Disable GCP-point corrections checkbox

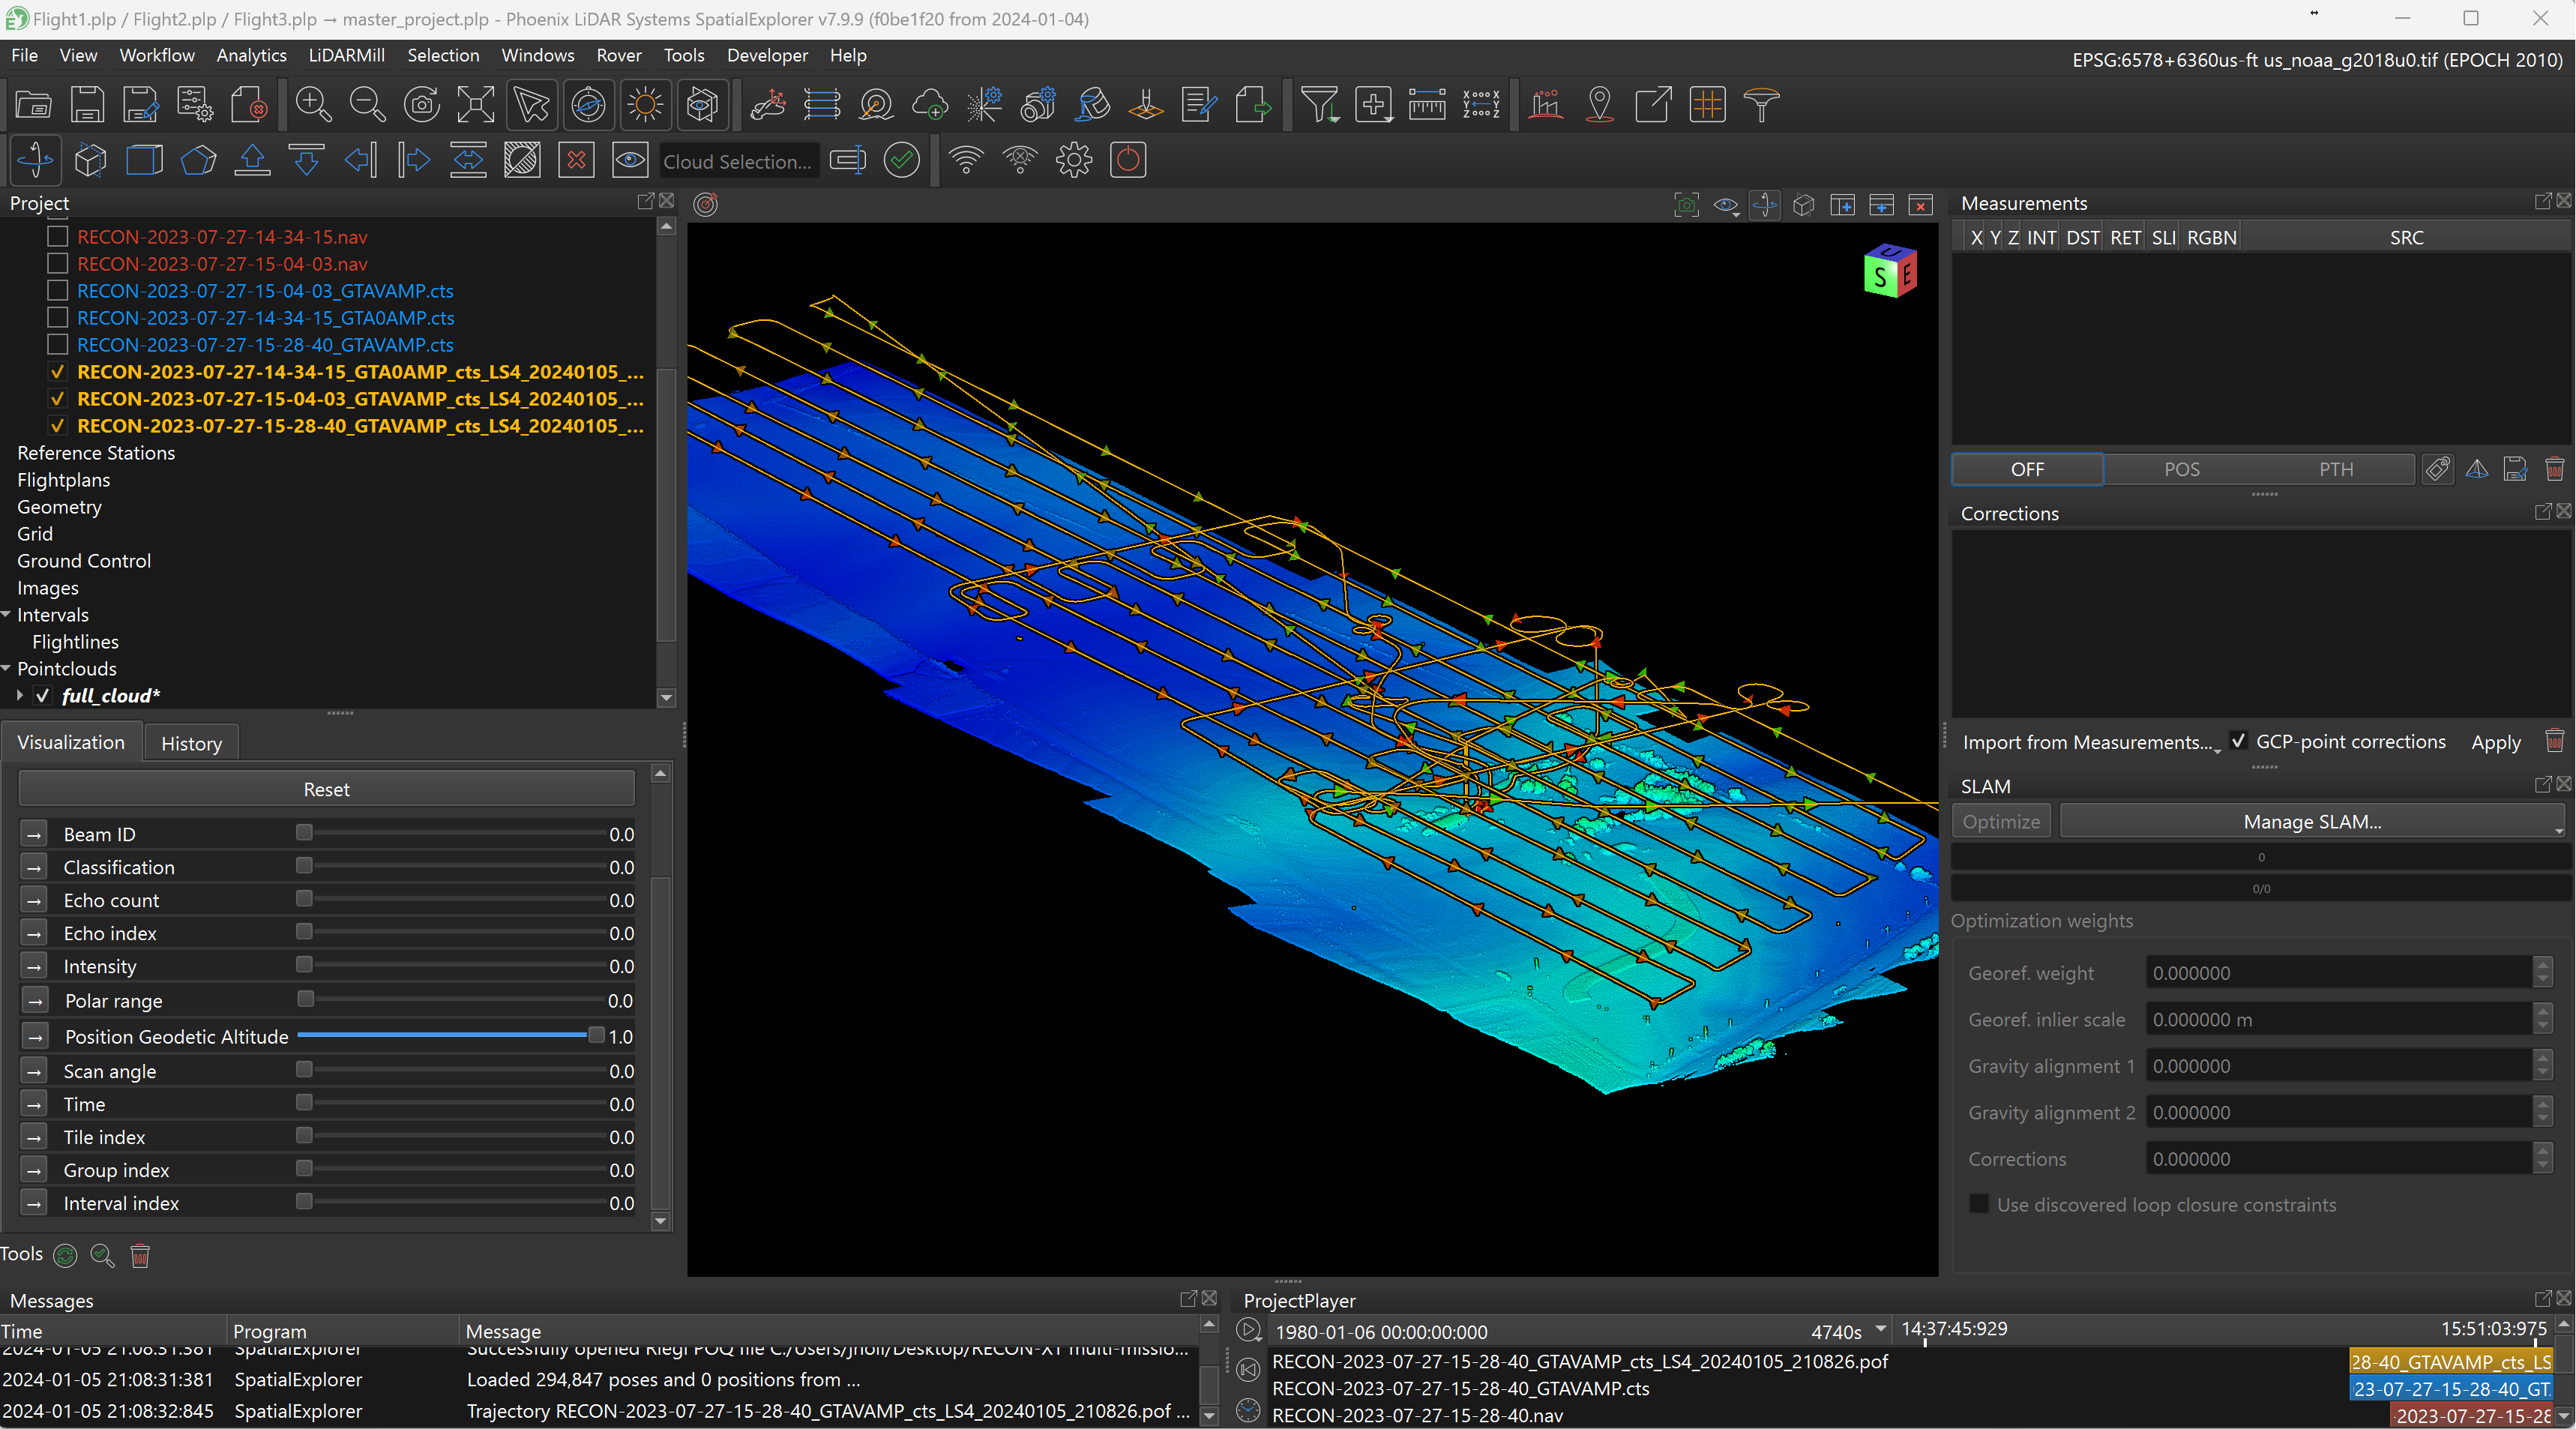point(2238,741)
